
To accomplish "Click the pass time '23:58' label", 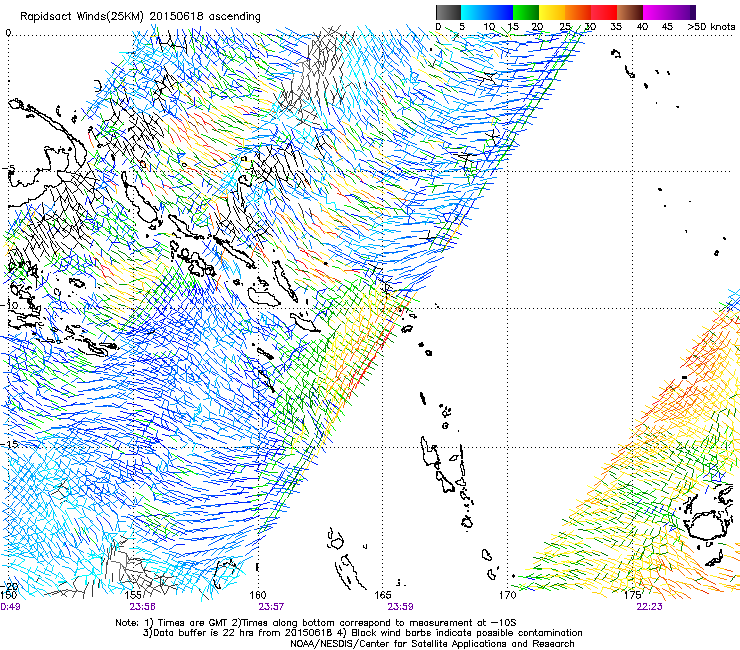I will [x=143, y=607].
